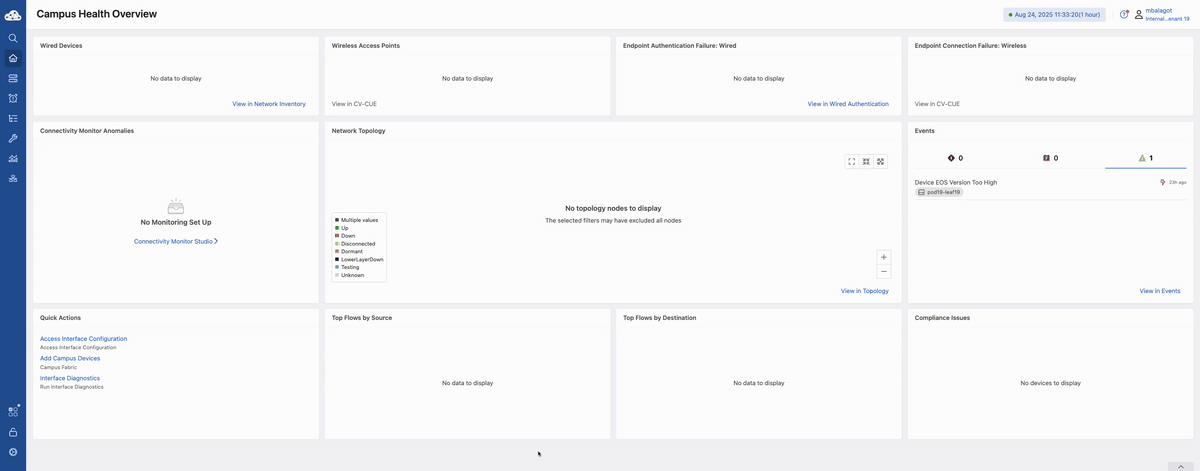Open the help question mark icon
This screenshot has height=471, width=1200.
(1124, 14)
